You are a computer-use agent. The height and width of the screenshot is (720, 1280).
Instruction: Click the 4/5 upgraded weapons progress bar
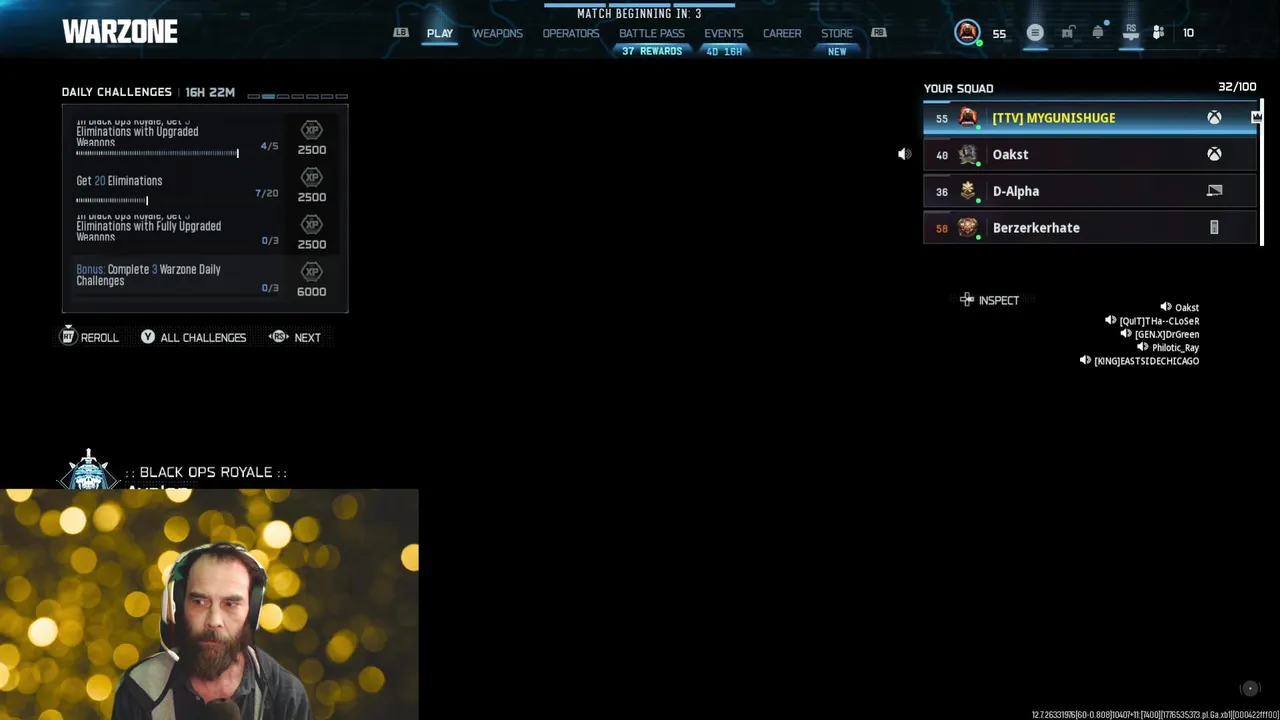[157, 153]
